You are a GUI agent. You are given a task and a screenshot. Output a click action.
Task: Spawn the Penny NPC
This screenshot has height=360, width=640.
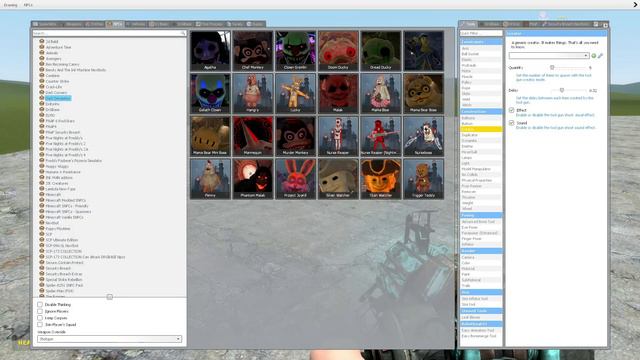tap(210, 179)
